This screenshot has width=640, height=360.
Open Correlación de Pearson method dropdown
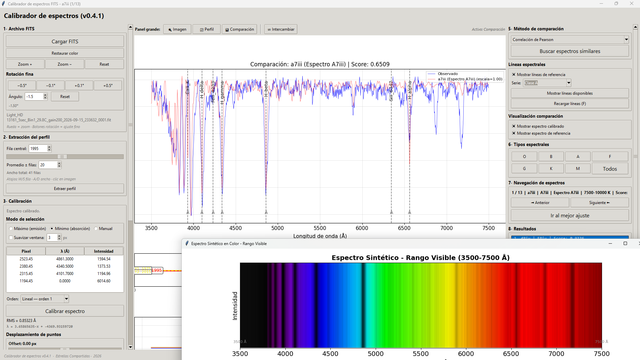[570, 40]
